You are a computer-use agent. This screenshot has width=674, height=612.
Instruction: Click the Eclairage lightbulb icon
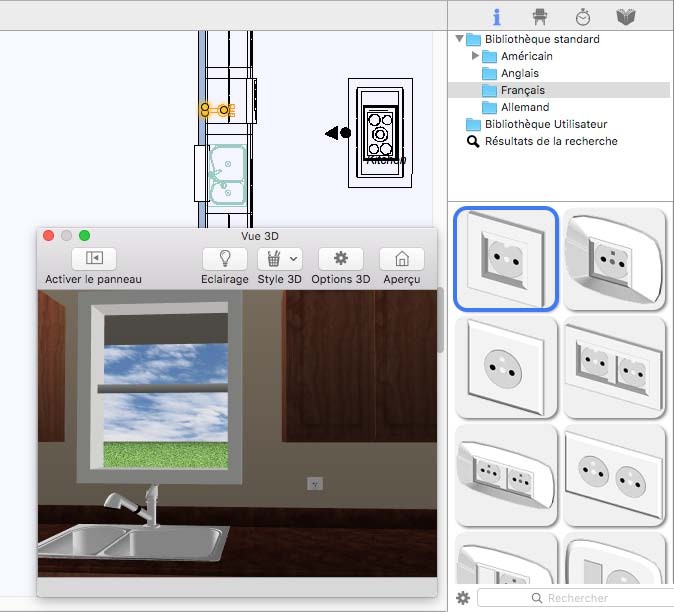pos(224,258)
